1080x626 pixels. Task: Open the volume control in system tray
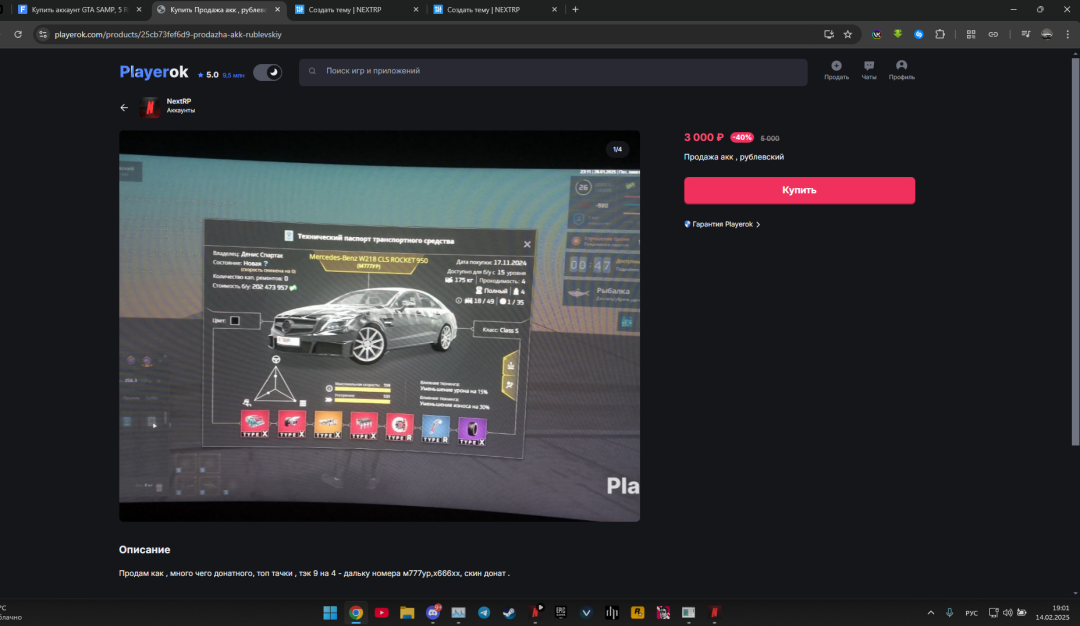(1008, 612)
